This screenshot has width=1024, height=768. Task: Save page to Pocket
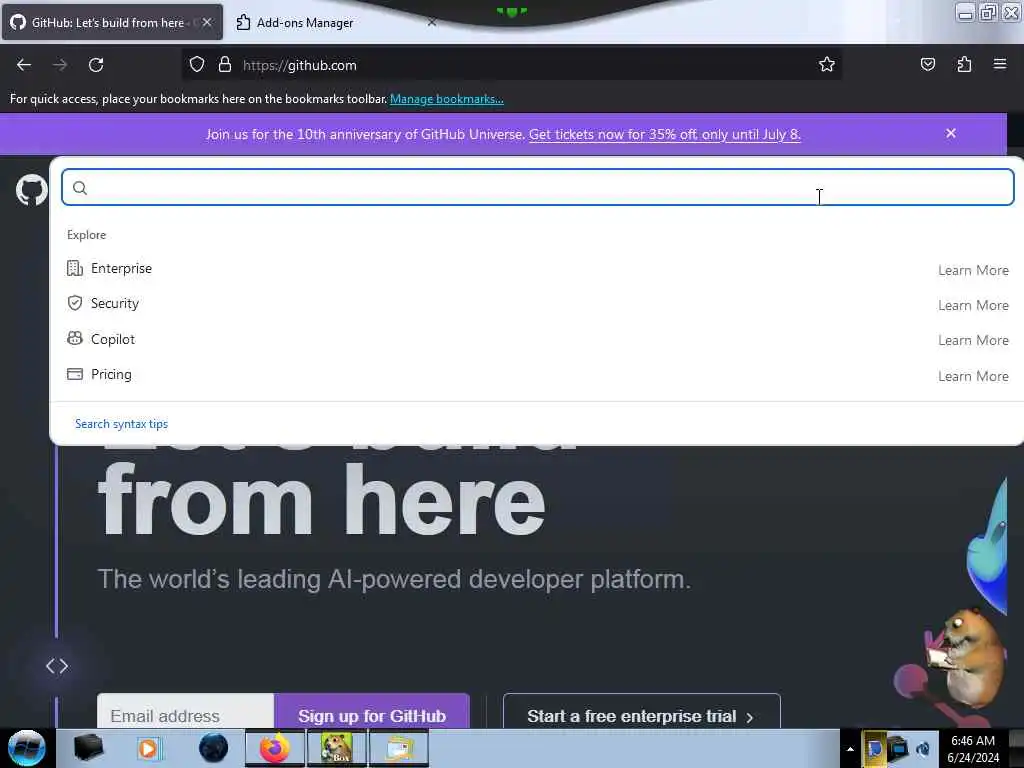coord(927,65)
